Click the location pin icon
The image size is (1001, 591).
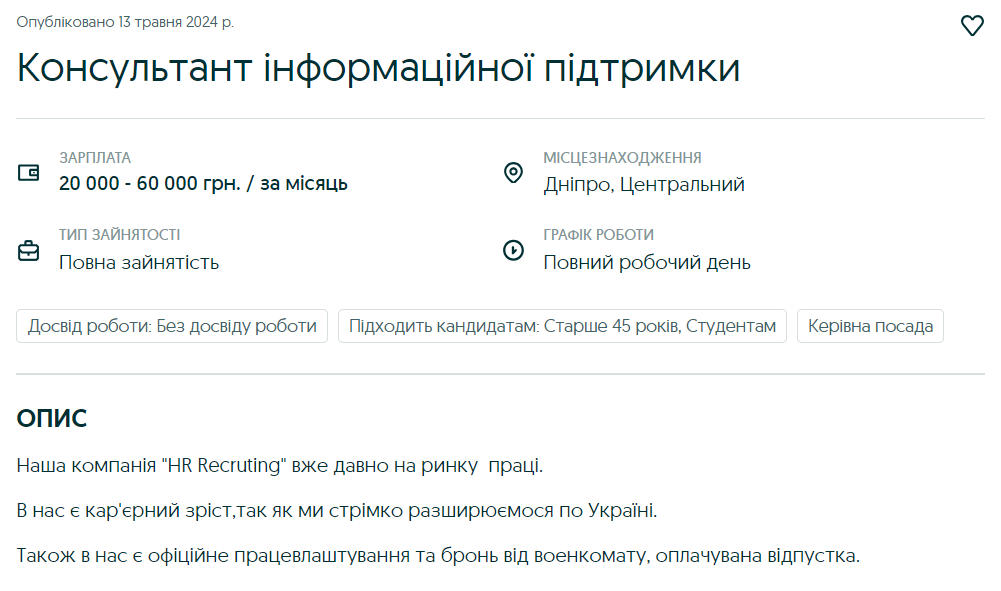(x=513, y=173)
